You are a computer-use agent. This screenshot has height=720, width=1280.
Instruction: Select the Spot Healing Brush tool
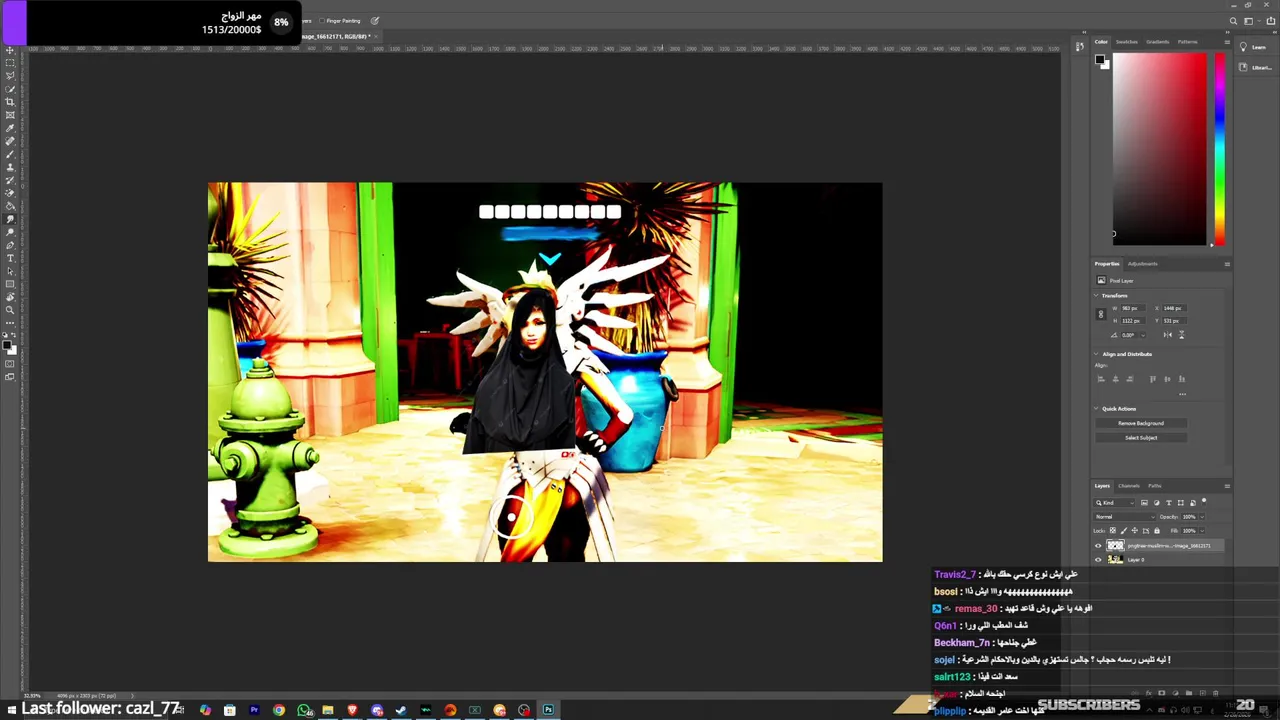[x=9, y=141]
